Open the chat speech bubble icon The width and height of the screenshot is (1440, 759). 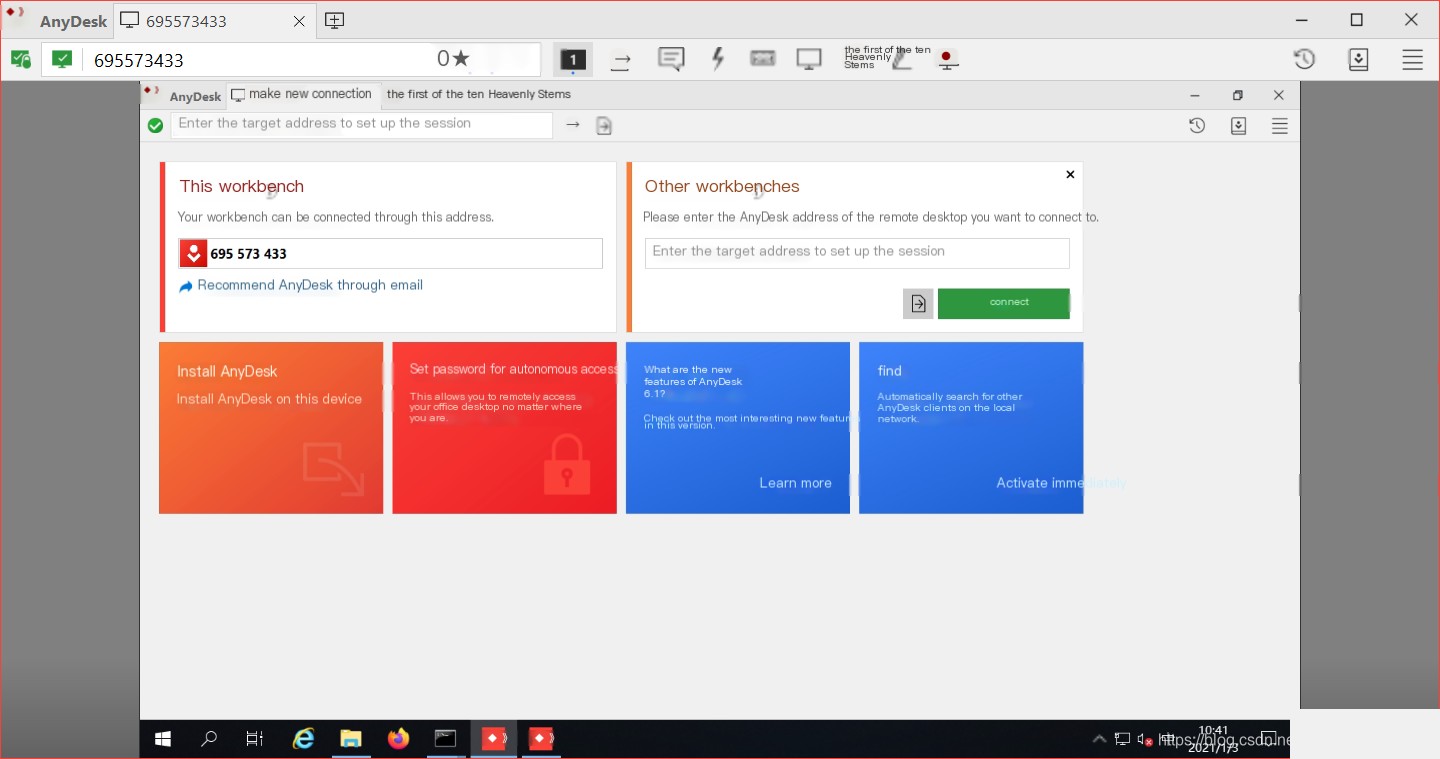click(671, 59)
